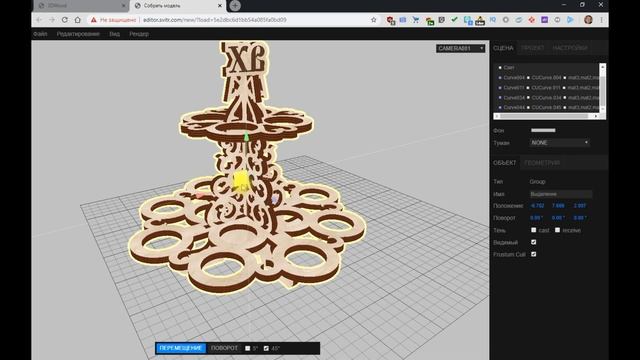
Task: Open the Вид menu
Action: pyautogui.click(x=114, y=34)
